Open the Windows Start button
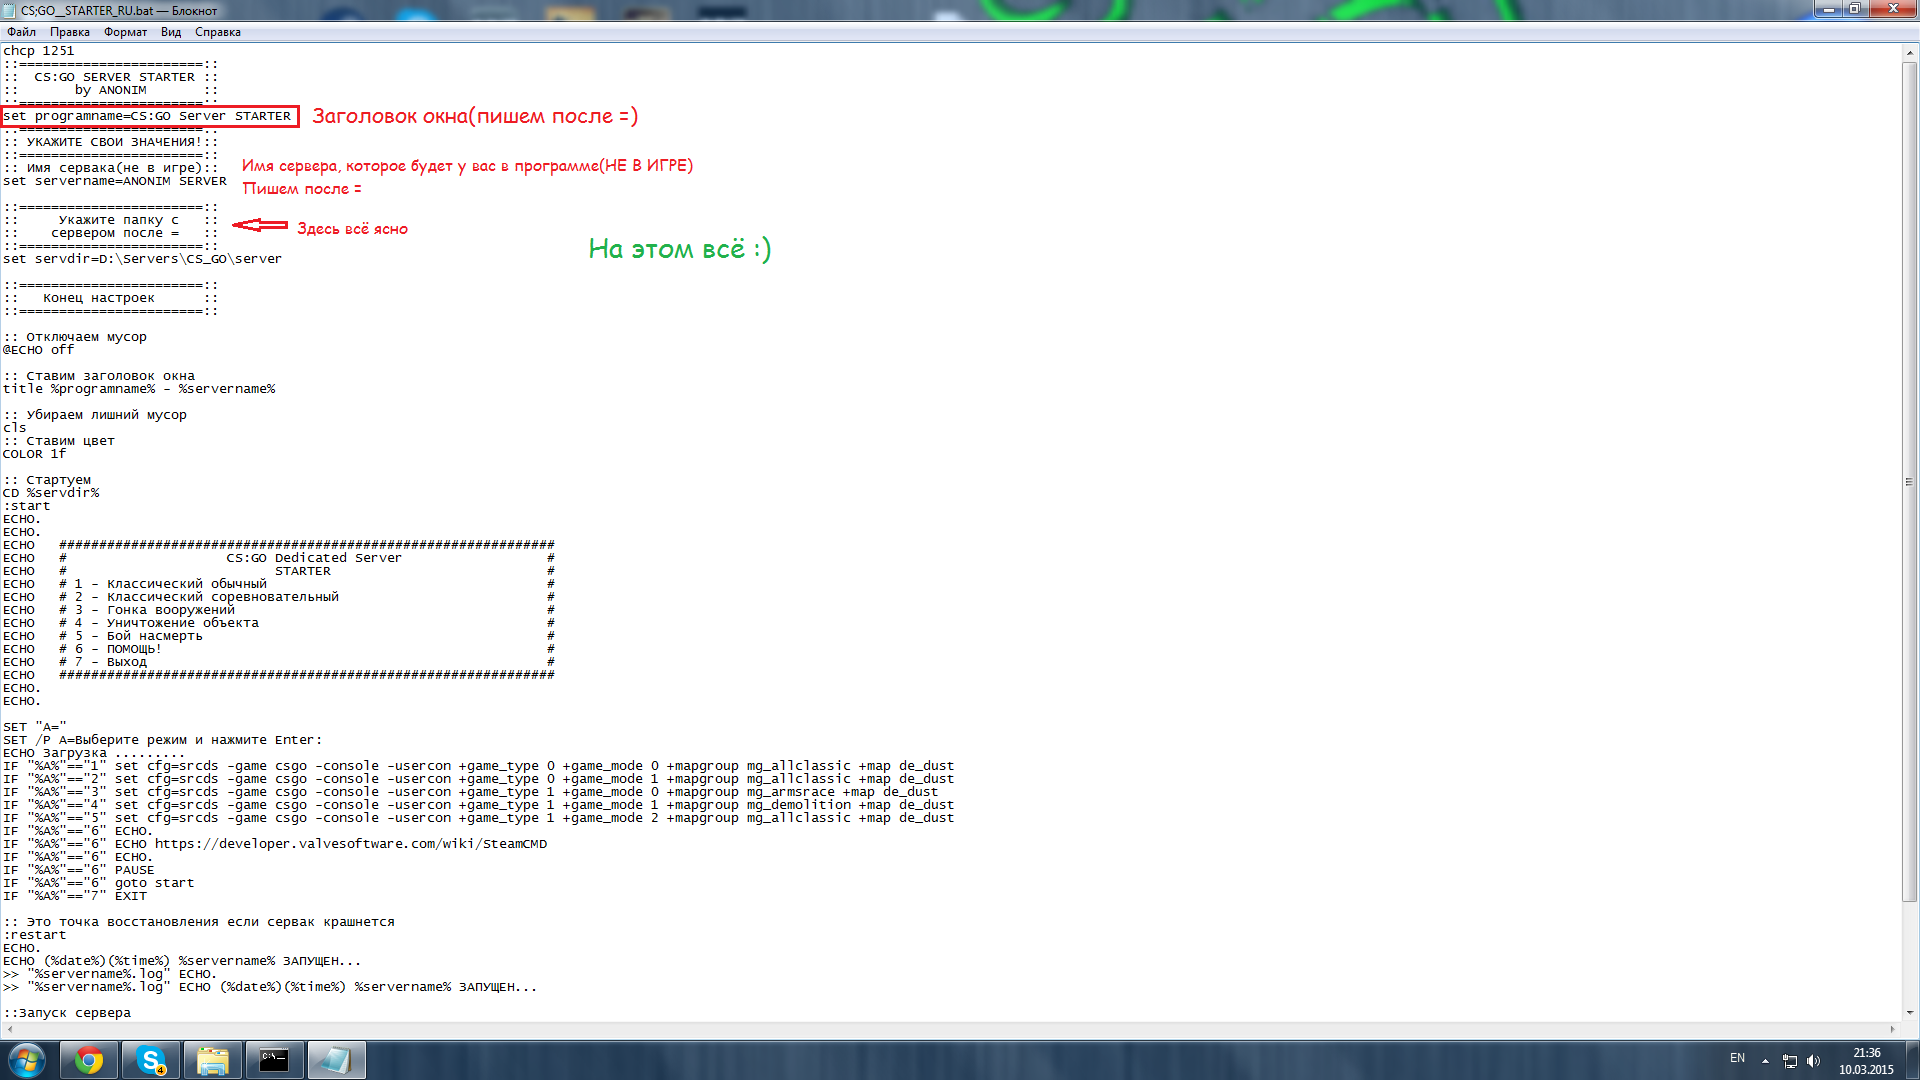 (27, 1060)
